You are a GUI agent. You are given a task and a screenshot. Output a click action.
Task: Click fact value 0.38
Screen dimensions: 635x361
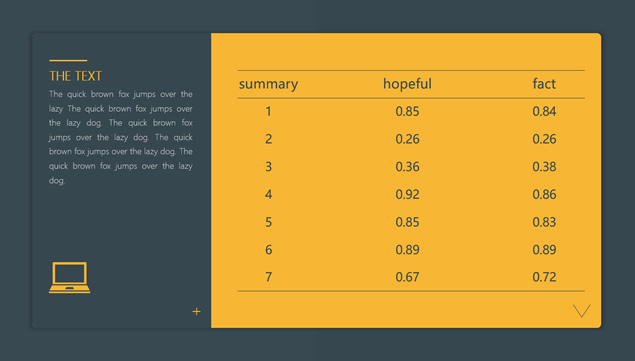pyautogui.click(x=544, y=167)
